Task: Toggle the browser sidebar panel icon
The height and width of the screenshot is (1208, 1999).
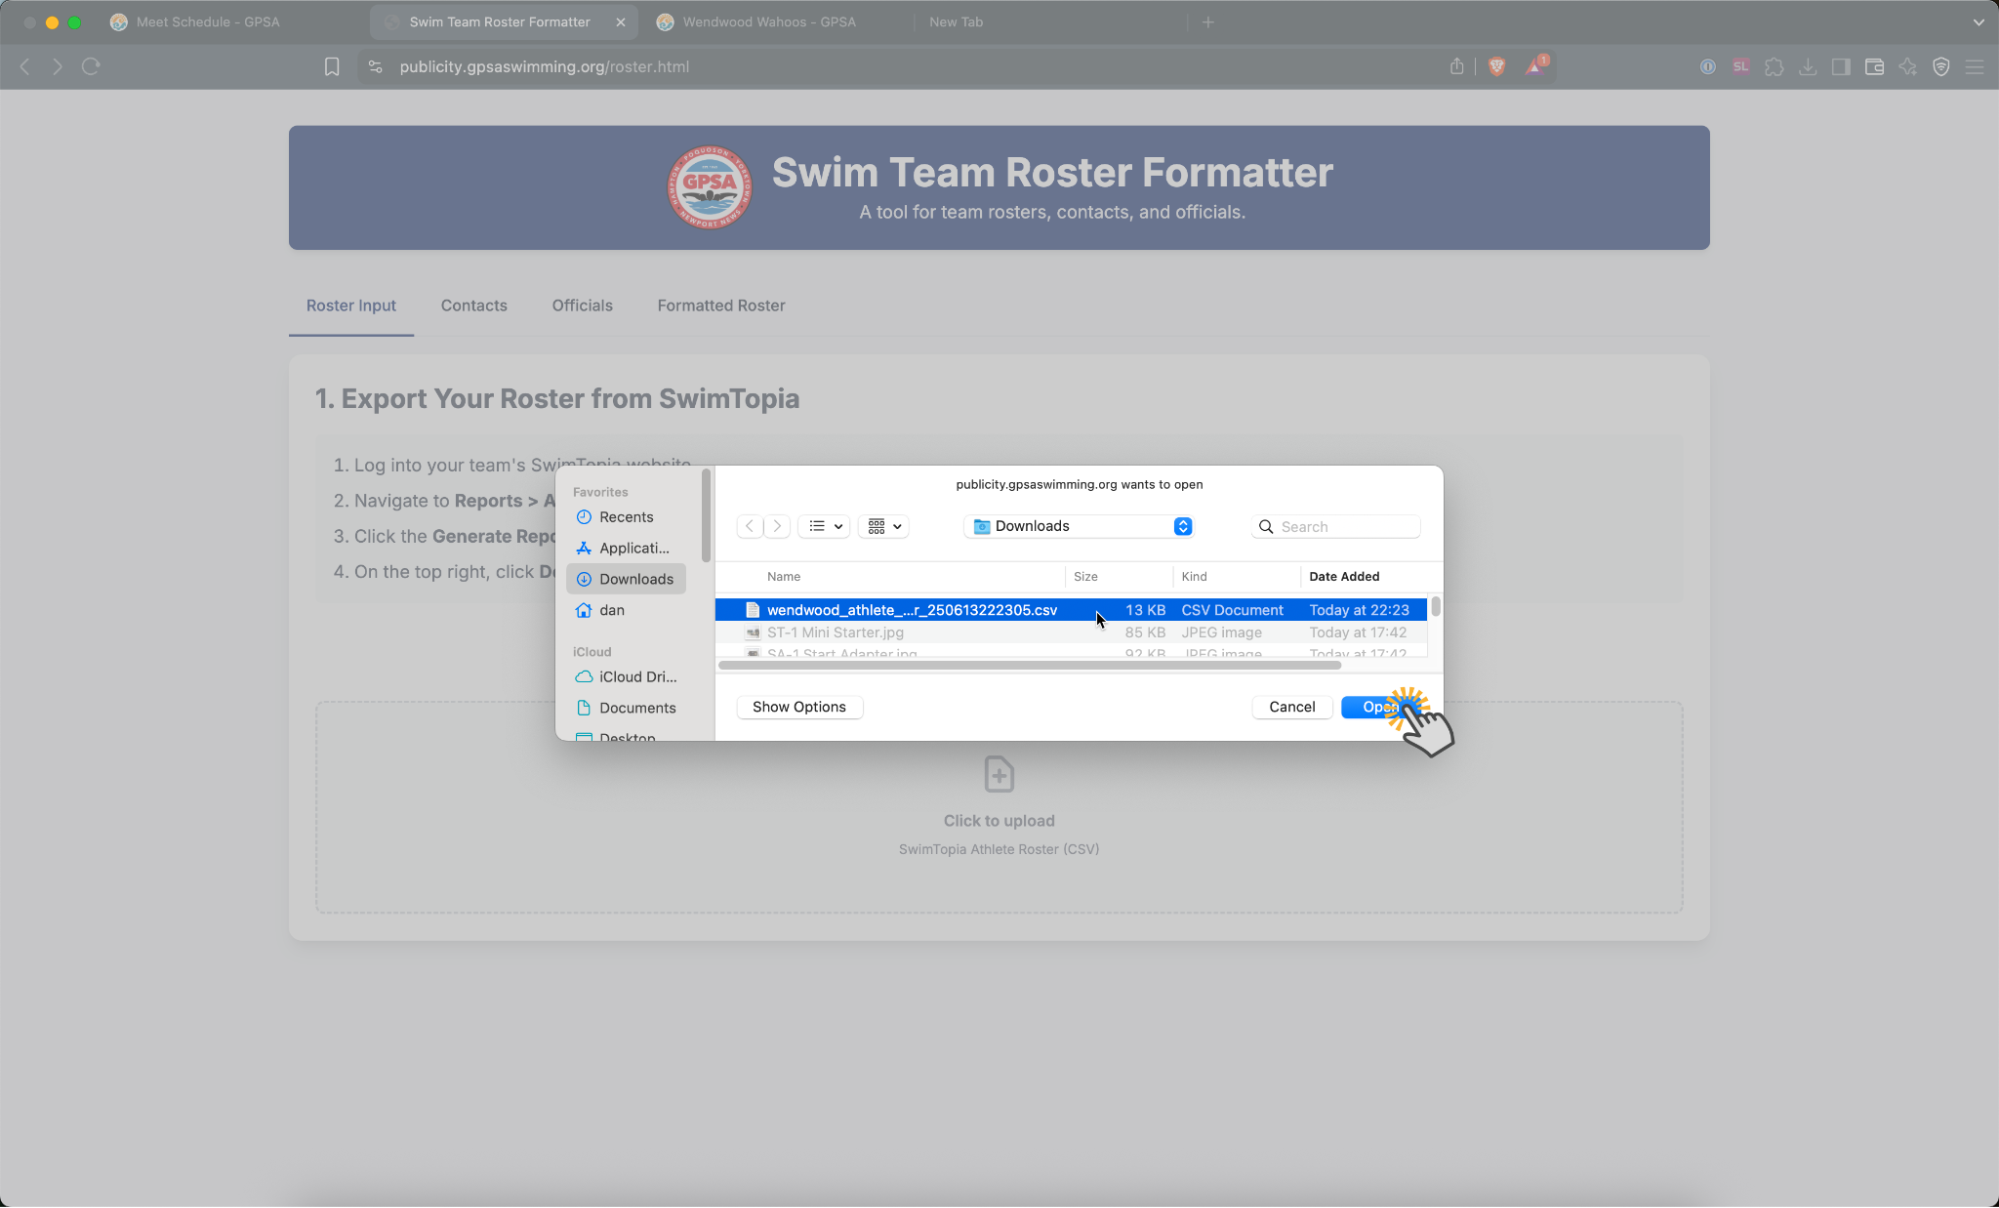Action: click(x=1840, y=67)
